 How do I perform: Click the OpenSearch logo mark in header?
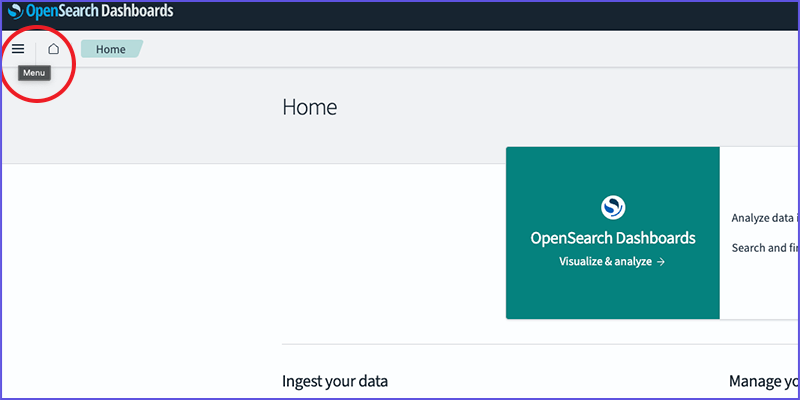[x=15, y=11]
